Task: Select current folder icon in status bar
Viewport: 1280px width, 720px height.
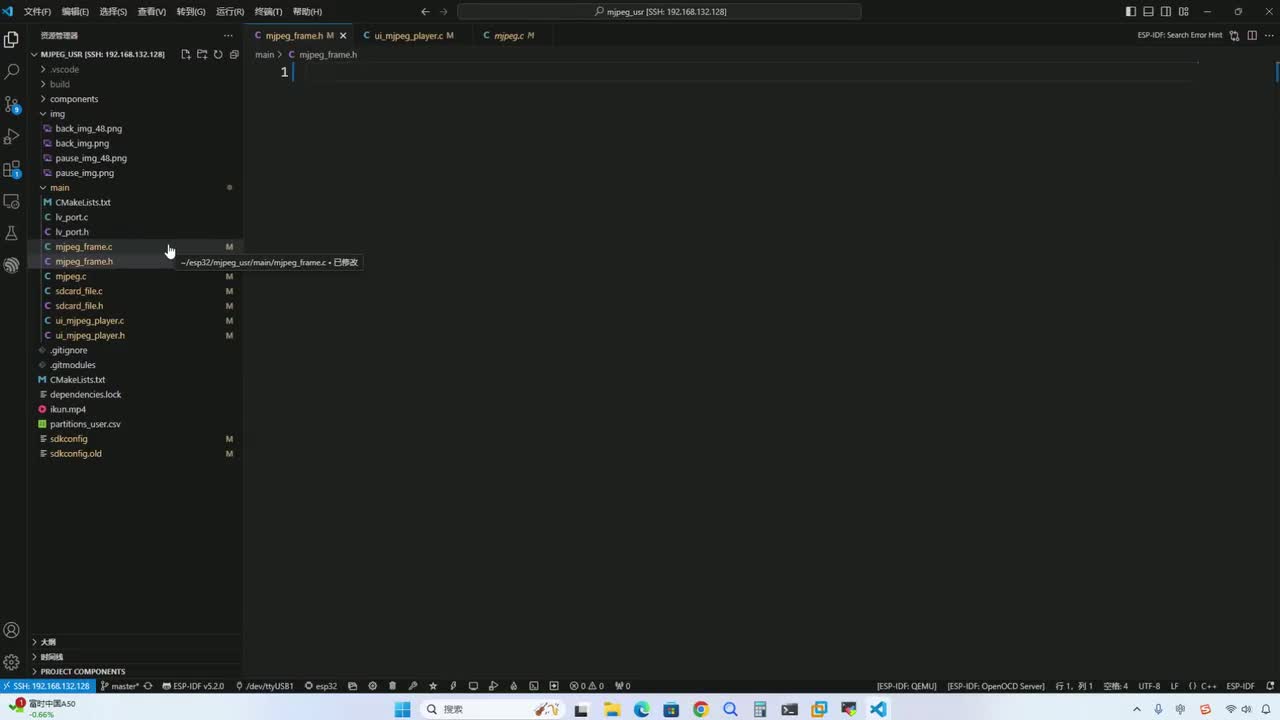Action: coord(353,686)
